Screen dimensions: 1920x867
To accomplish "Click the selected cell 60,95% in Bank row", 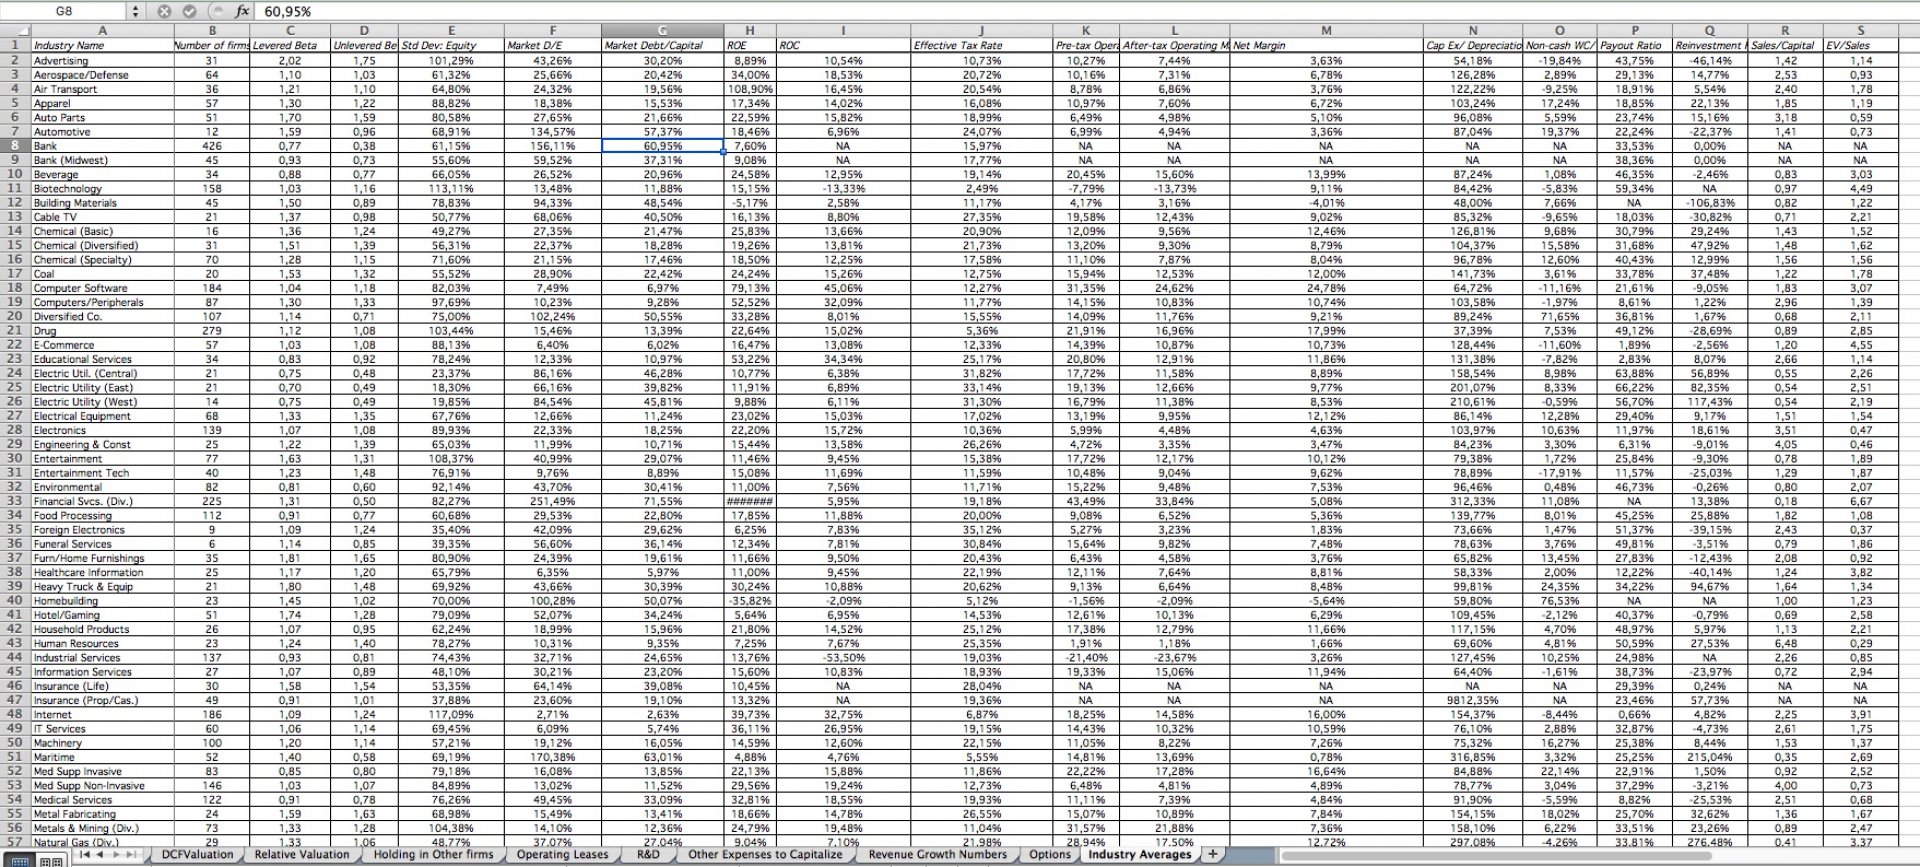I will (661, 146).
